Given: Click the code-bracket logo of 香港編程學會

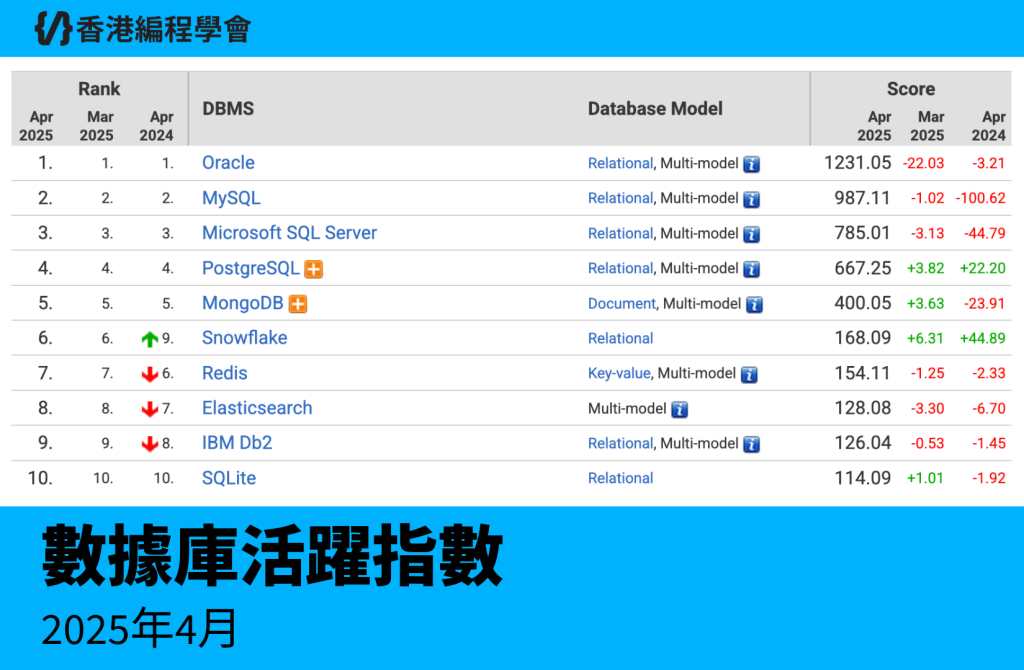Looking at the screenshot, I should [52, 28].
